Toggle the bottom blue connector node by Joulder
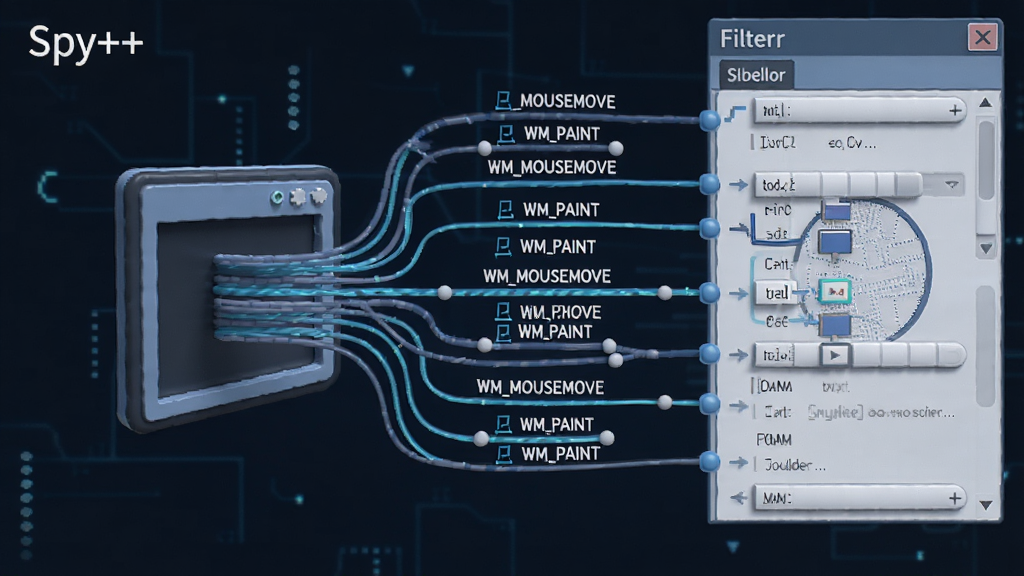1024x576 pixels. [x=710, y=462]
